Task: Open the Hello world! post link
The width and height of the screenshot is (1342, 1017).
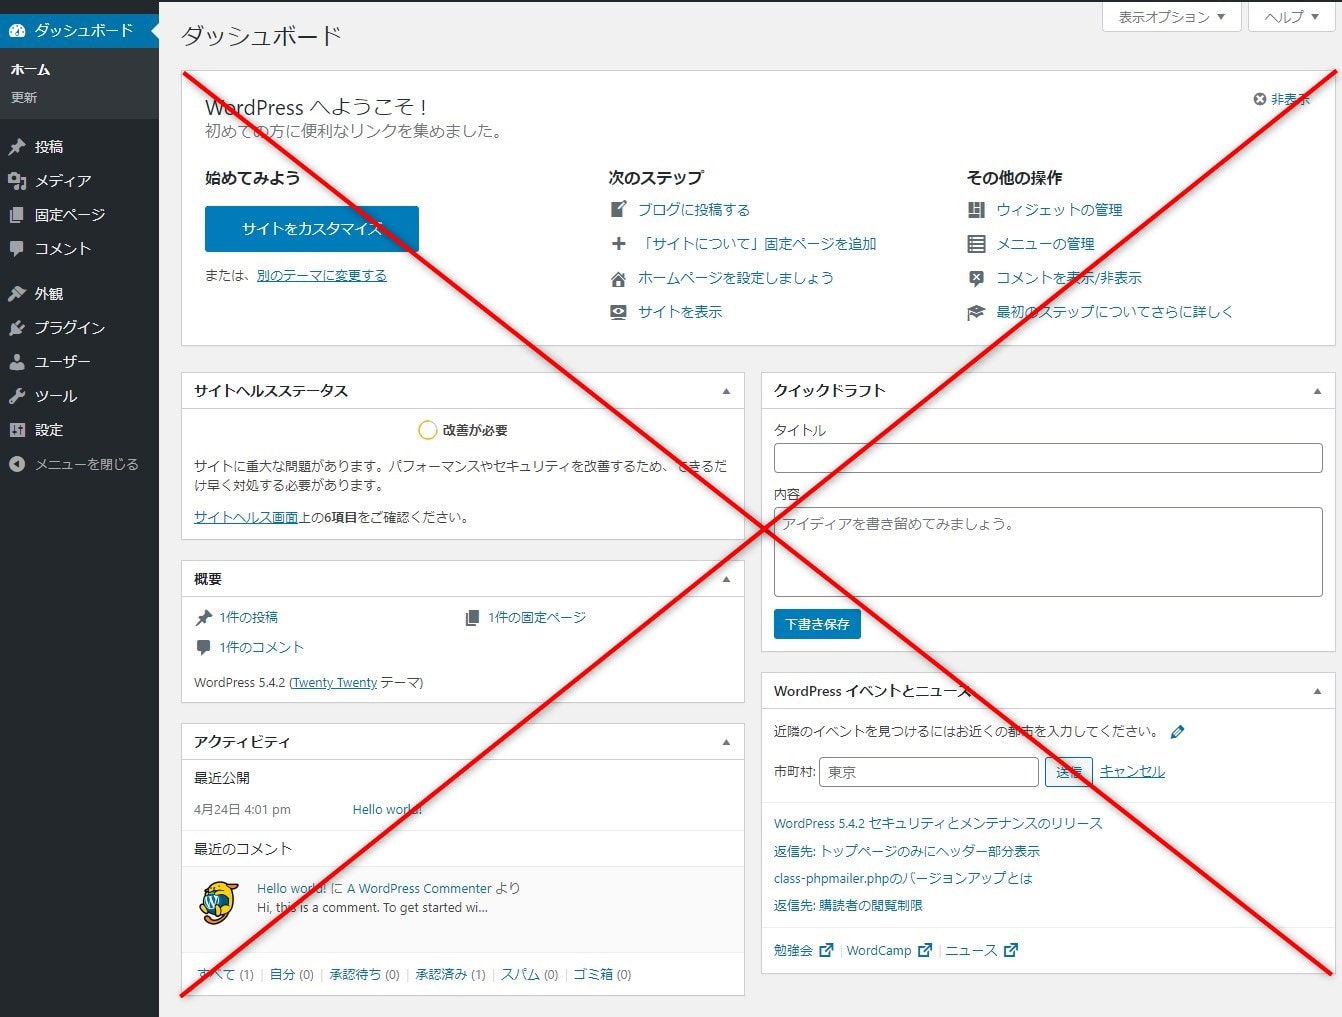Action: point(388,810)
